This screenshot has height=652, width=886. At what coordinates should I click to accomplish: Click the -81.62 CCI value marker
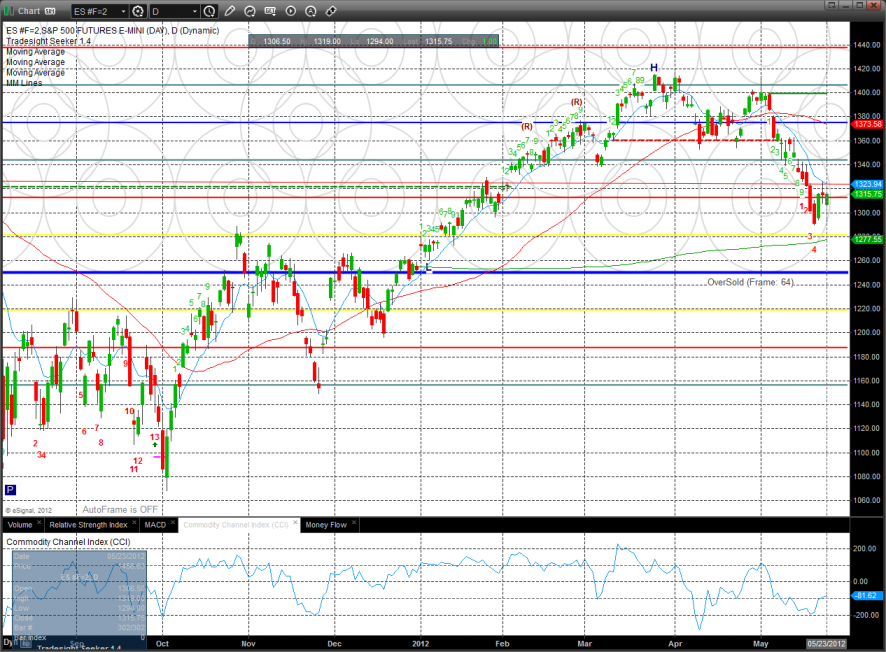coord(867,596)
